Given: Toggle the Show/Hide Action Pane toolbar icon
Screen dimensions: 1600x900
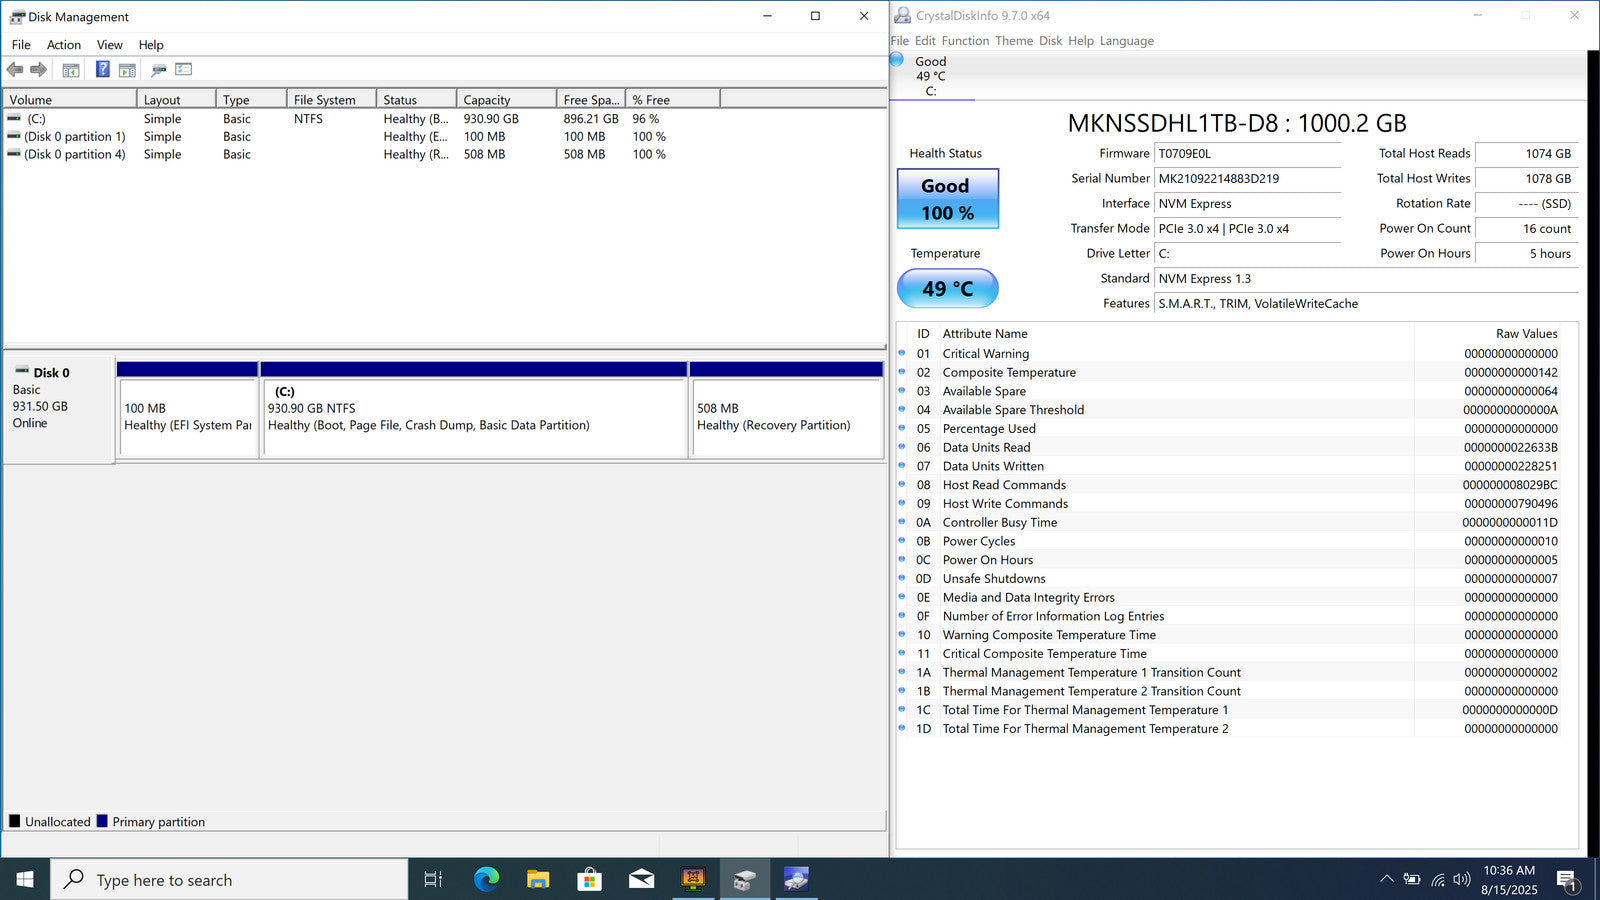Looking at the screenshot, I should click(127, 70).
